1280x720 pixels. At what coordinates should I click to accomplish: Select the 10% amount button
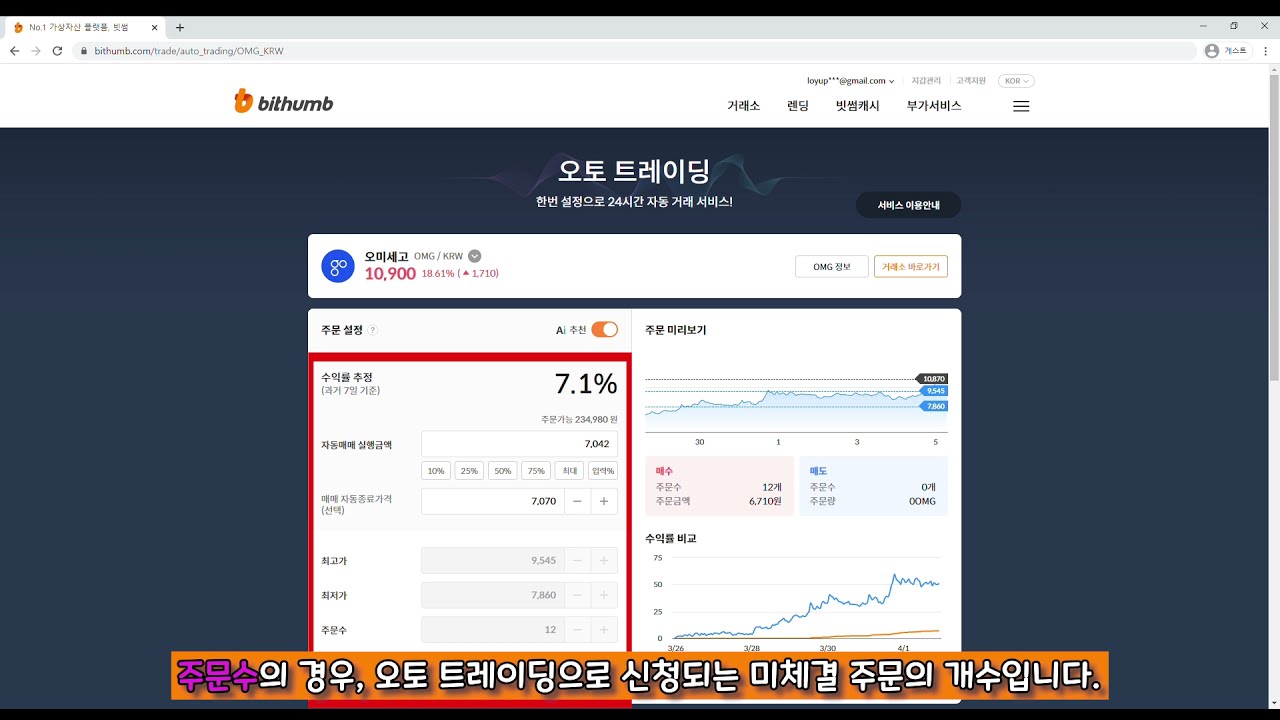click(x=436, y=471)
